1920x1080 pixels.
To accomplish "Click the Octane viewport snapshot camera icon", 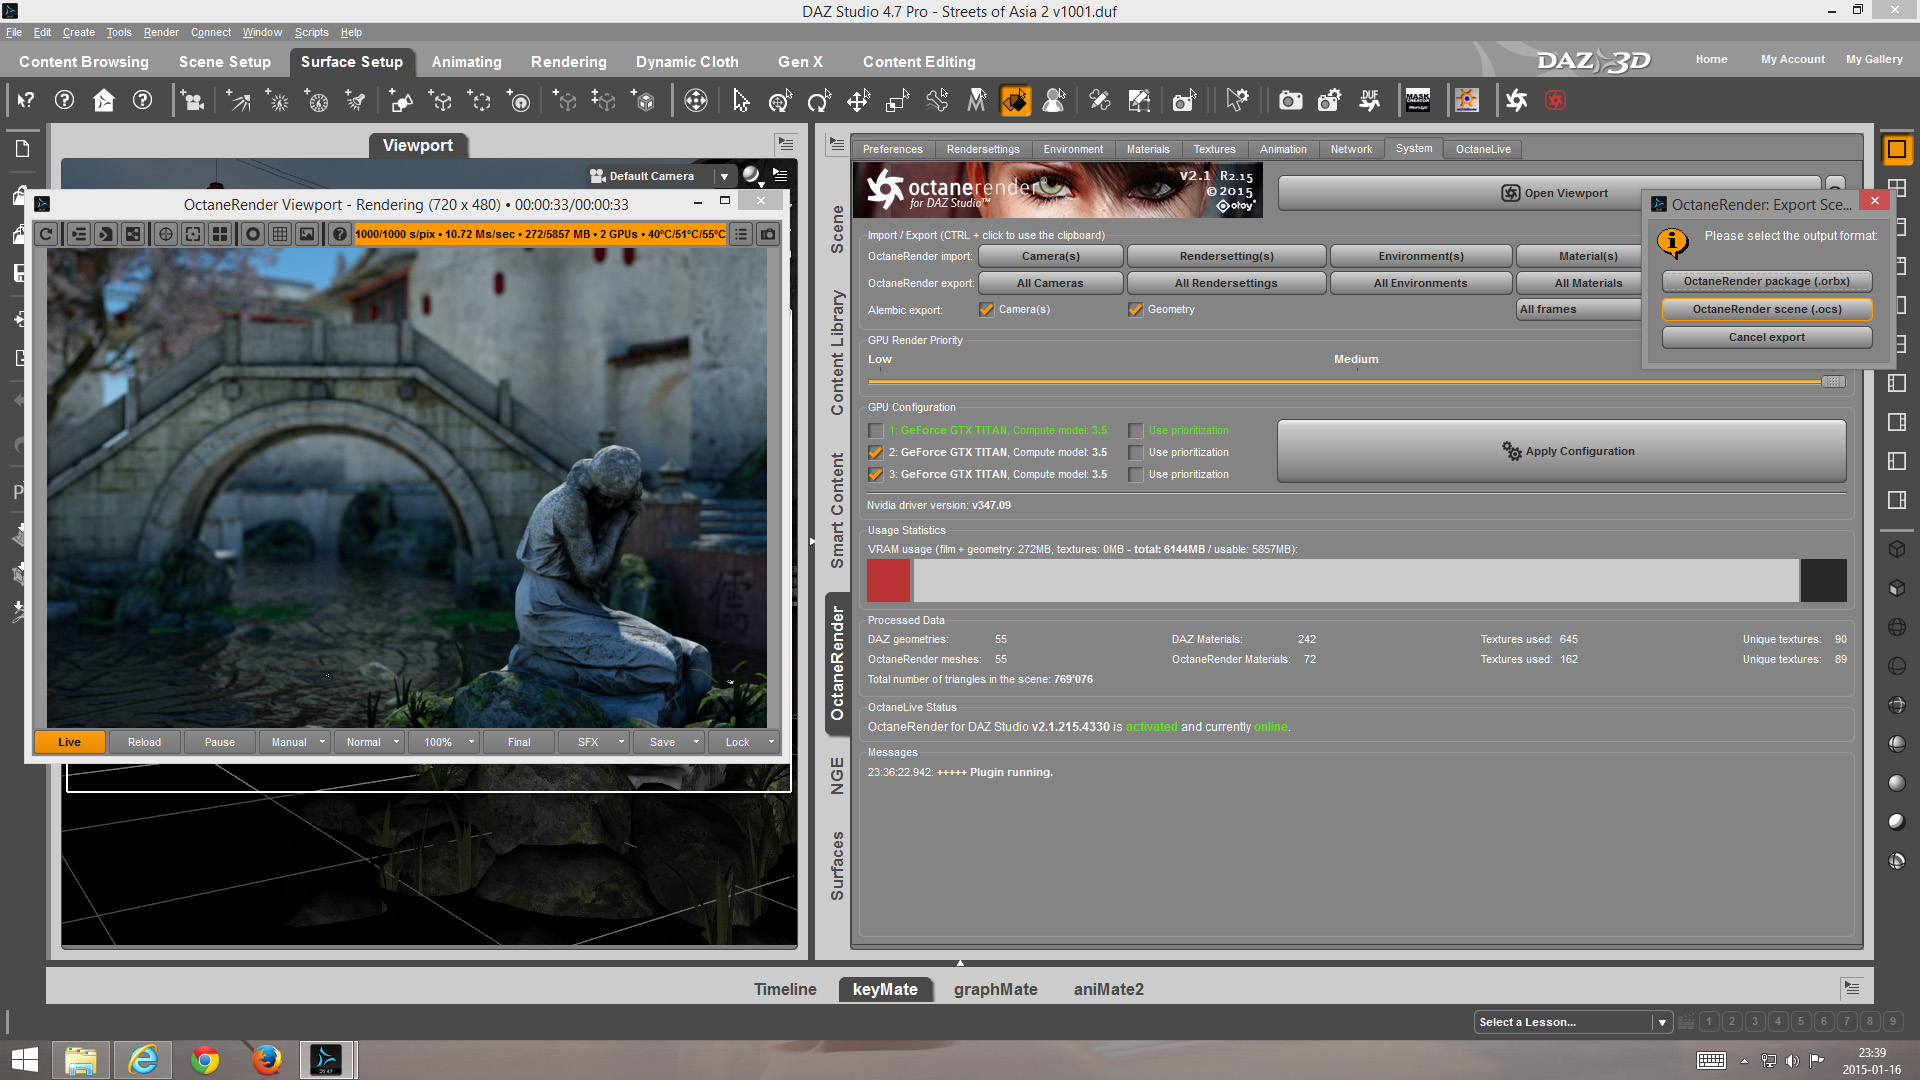I will (x=768, y=234).
